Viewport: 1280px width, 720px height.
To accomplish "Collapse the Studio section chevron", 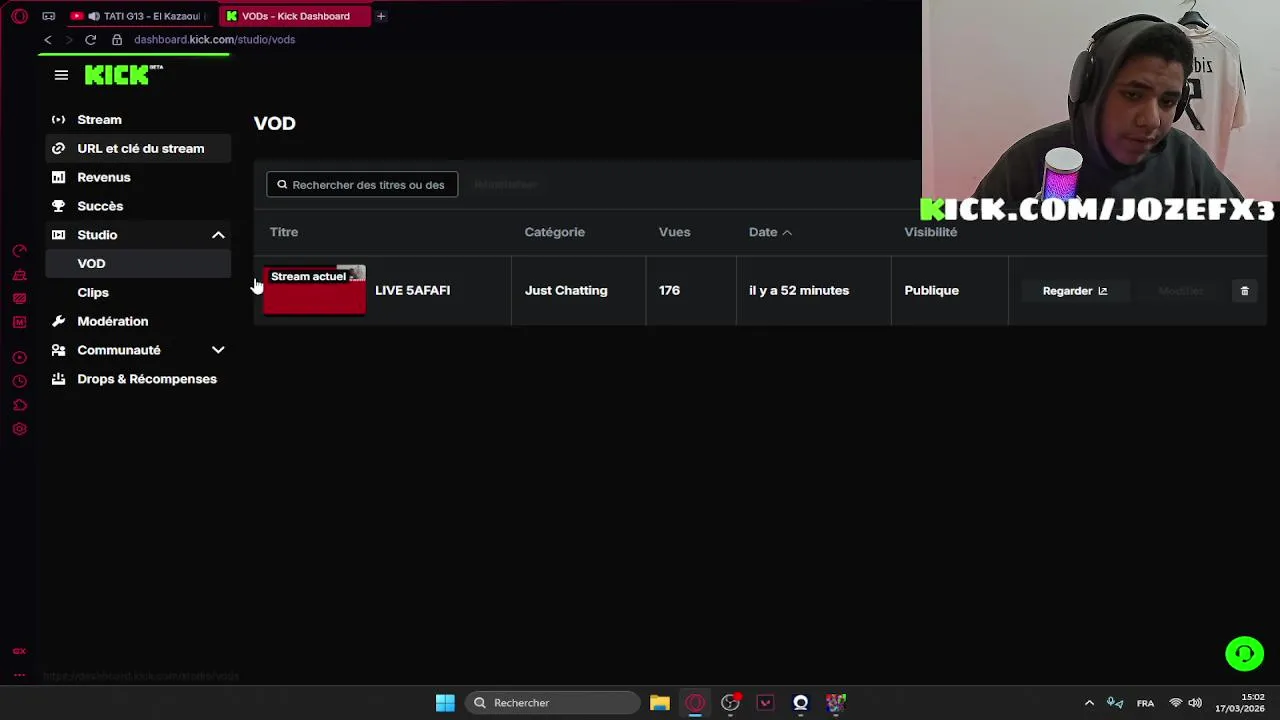I will [218, 235].
